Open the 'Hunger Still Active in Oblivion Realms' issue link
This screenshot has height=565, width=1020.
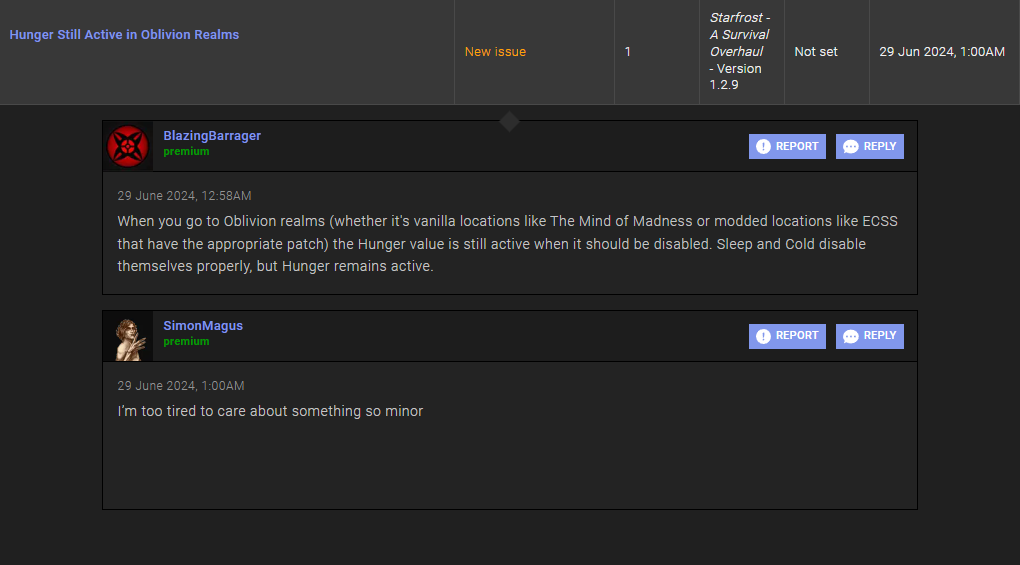124,34
